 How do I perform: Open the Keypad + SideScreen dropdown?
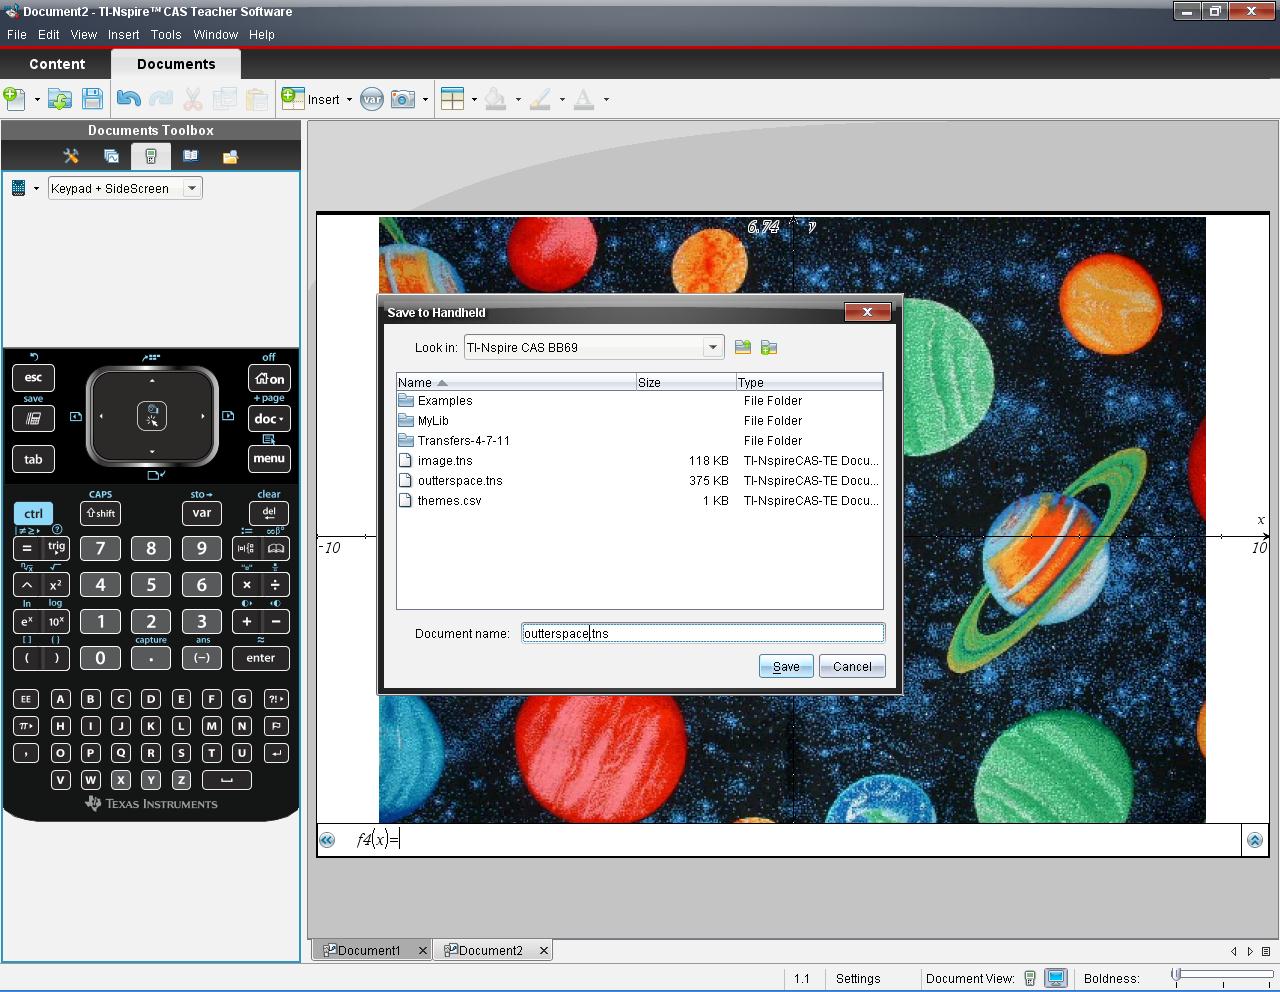pos(192,188)
